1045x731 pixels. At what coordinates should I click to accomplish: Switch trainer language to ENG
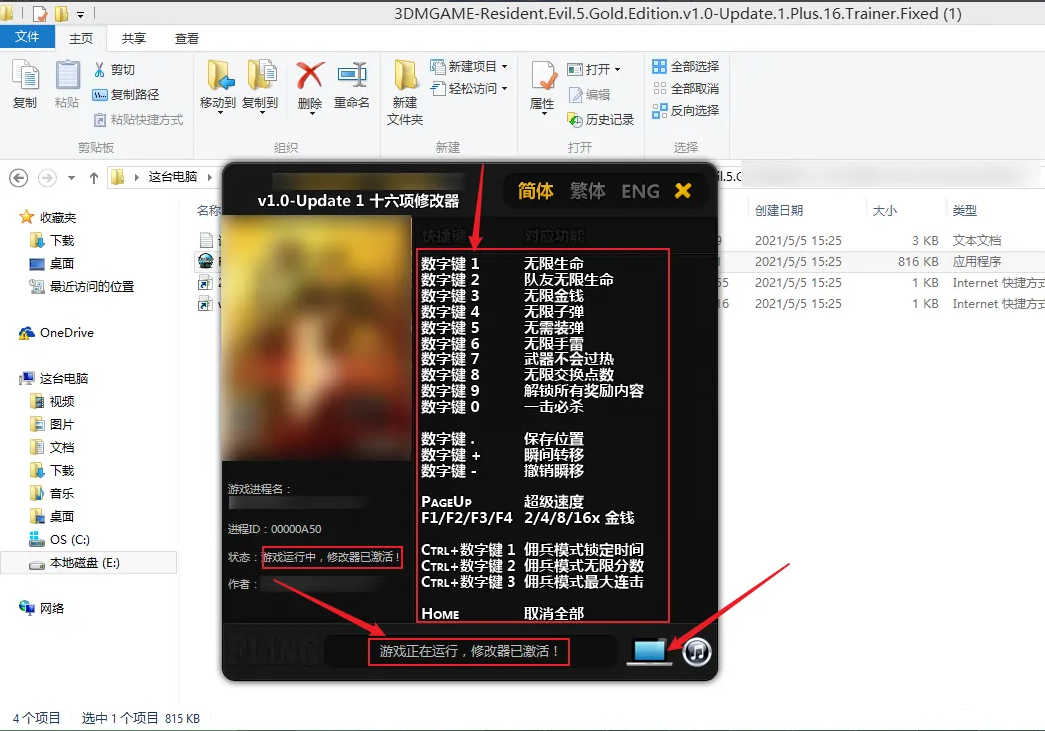[x=639, y=190]
